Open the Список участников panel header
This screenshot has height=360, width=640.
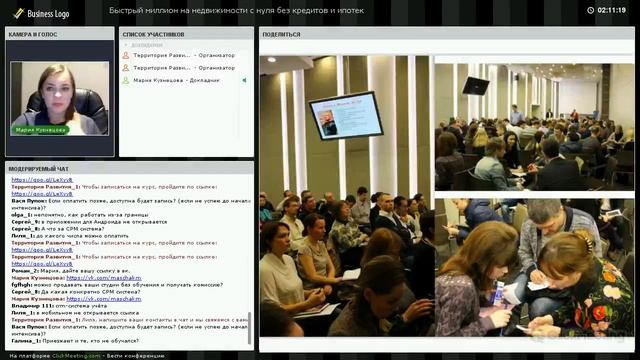point(186,34)
